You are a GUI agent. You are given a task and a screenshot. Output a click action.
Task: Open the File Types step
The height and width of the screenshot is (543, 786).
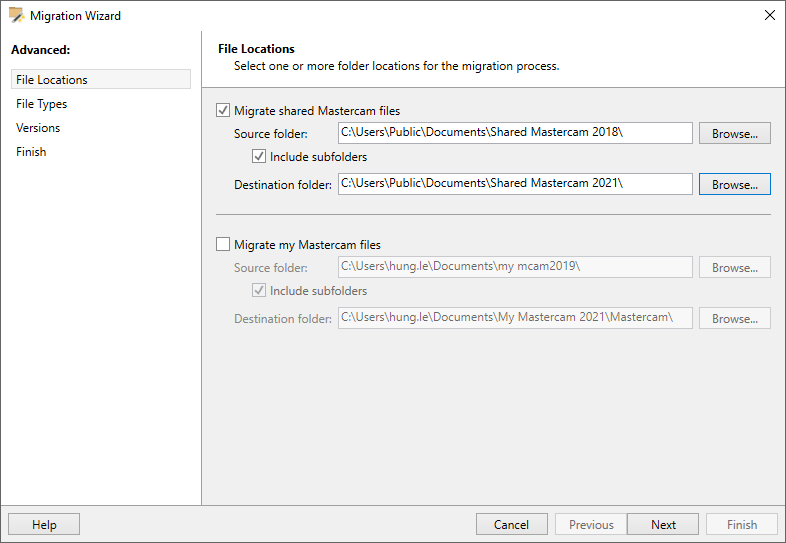coord(42,103)
